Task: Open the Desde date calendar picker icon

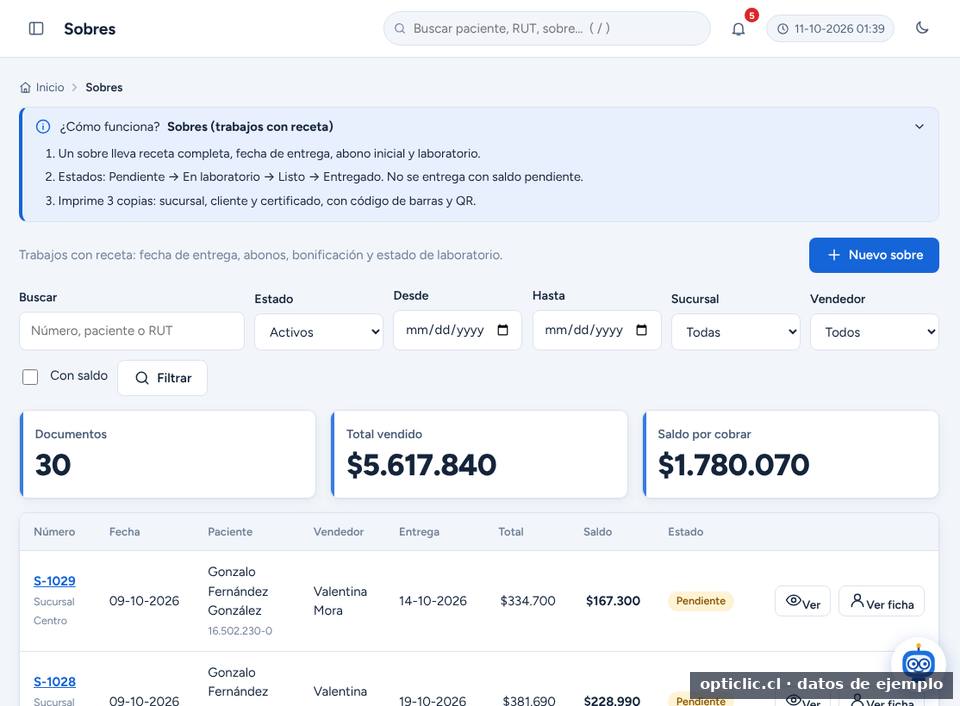Action: click(x=503, y=330)
